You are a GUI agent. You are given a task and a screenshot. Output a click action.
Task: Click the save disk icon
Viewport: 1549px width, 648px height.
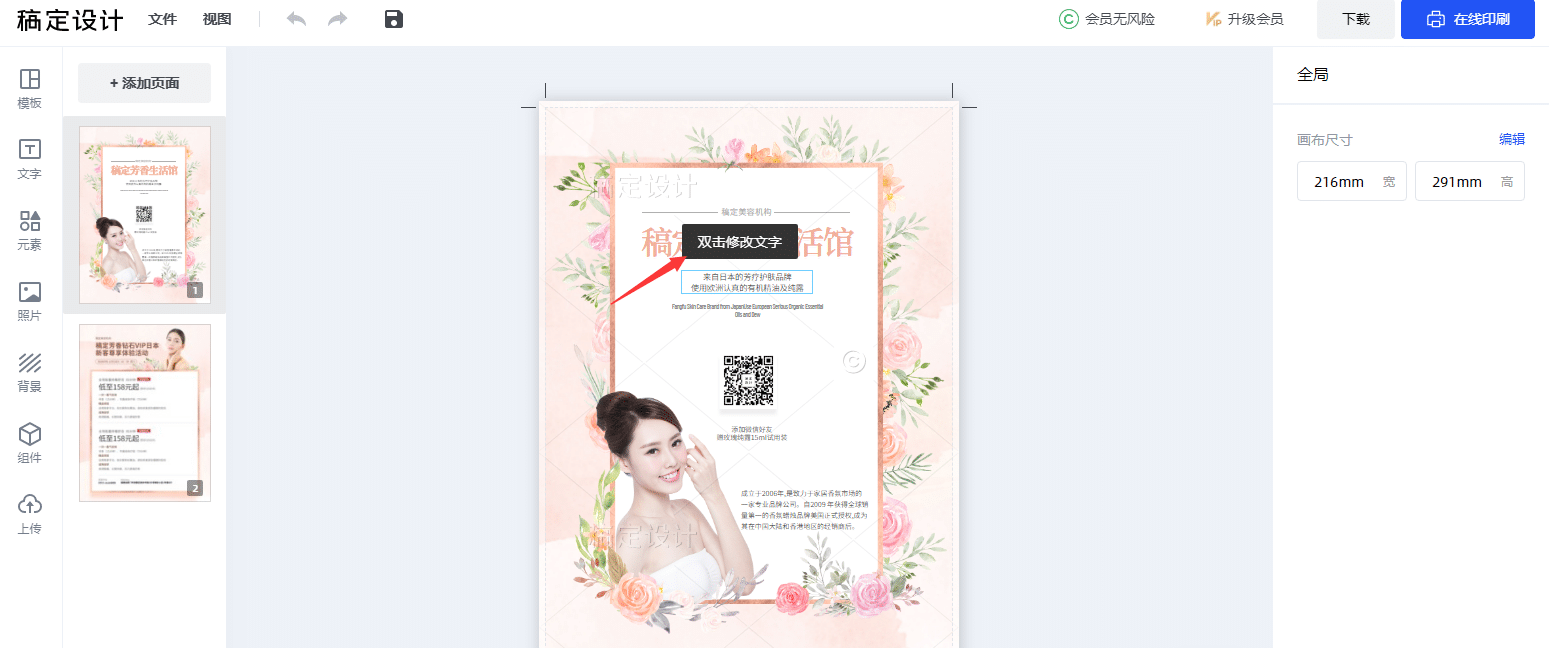(394, 19)
